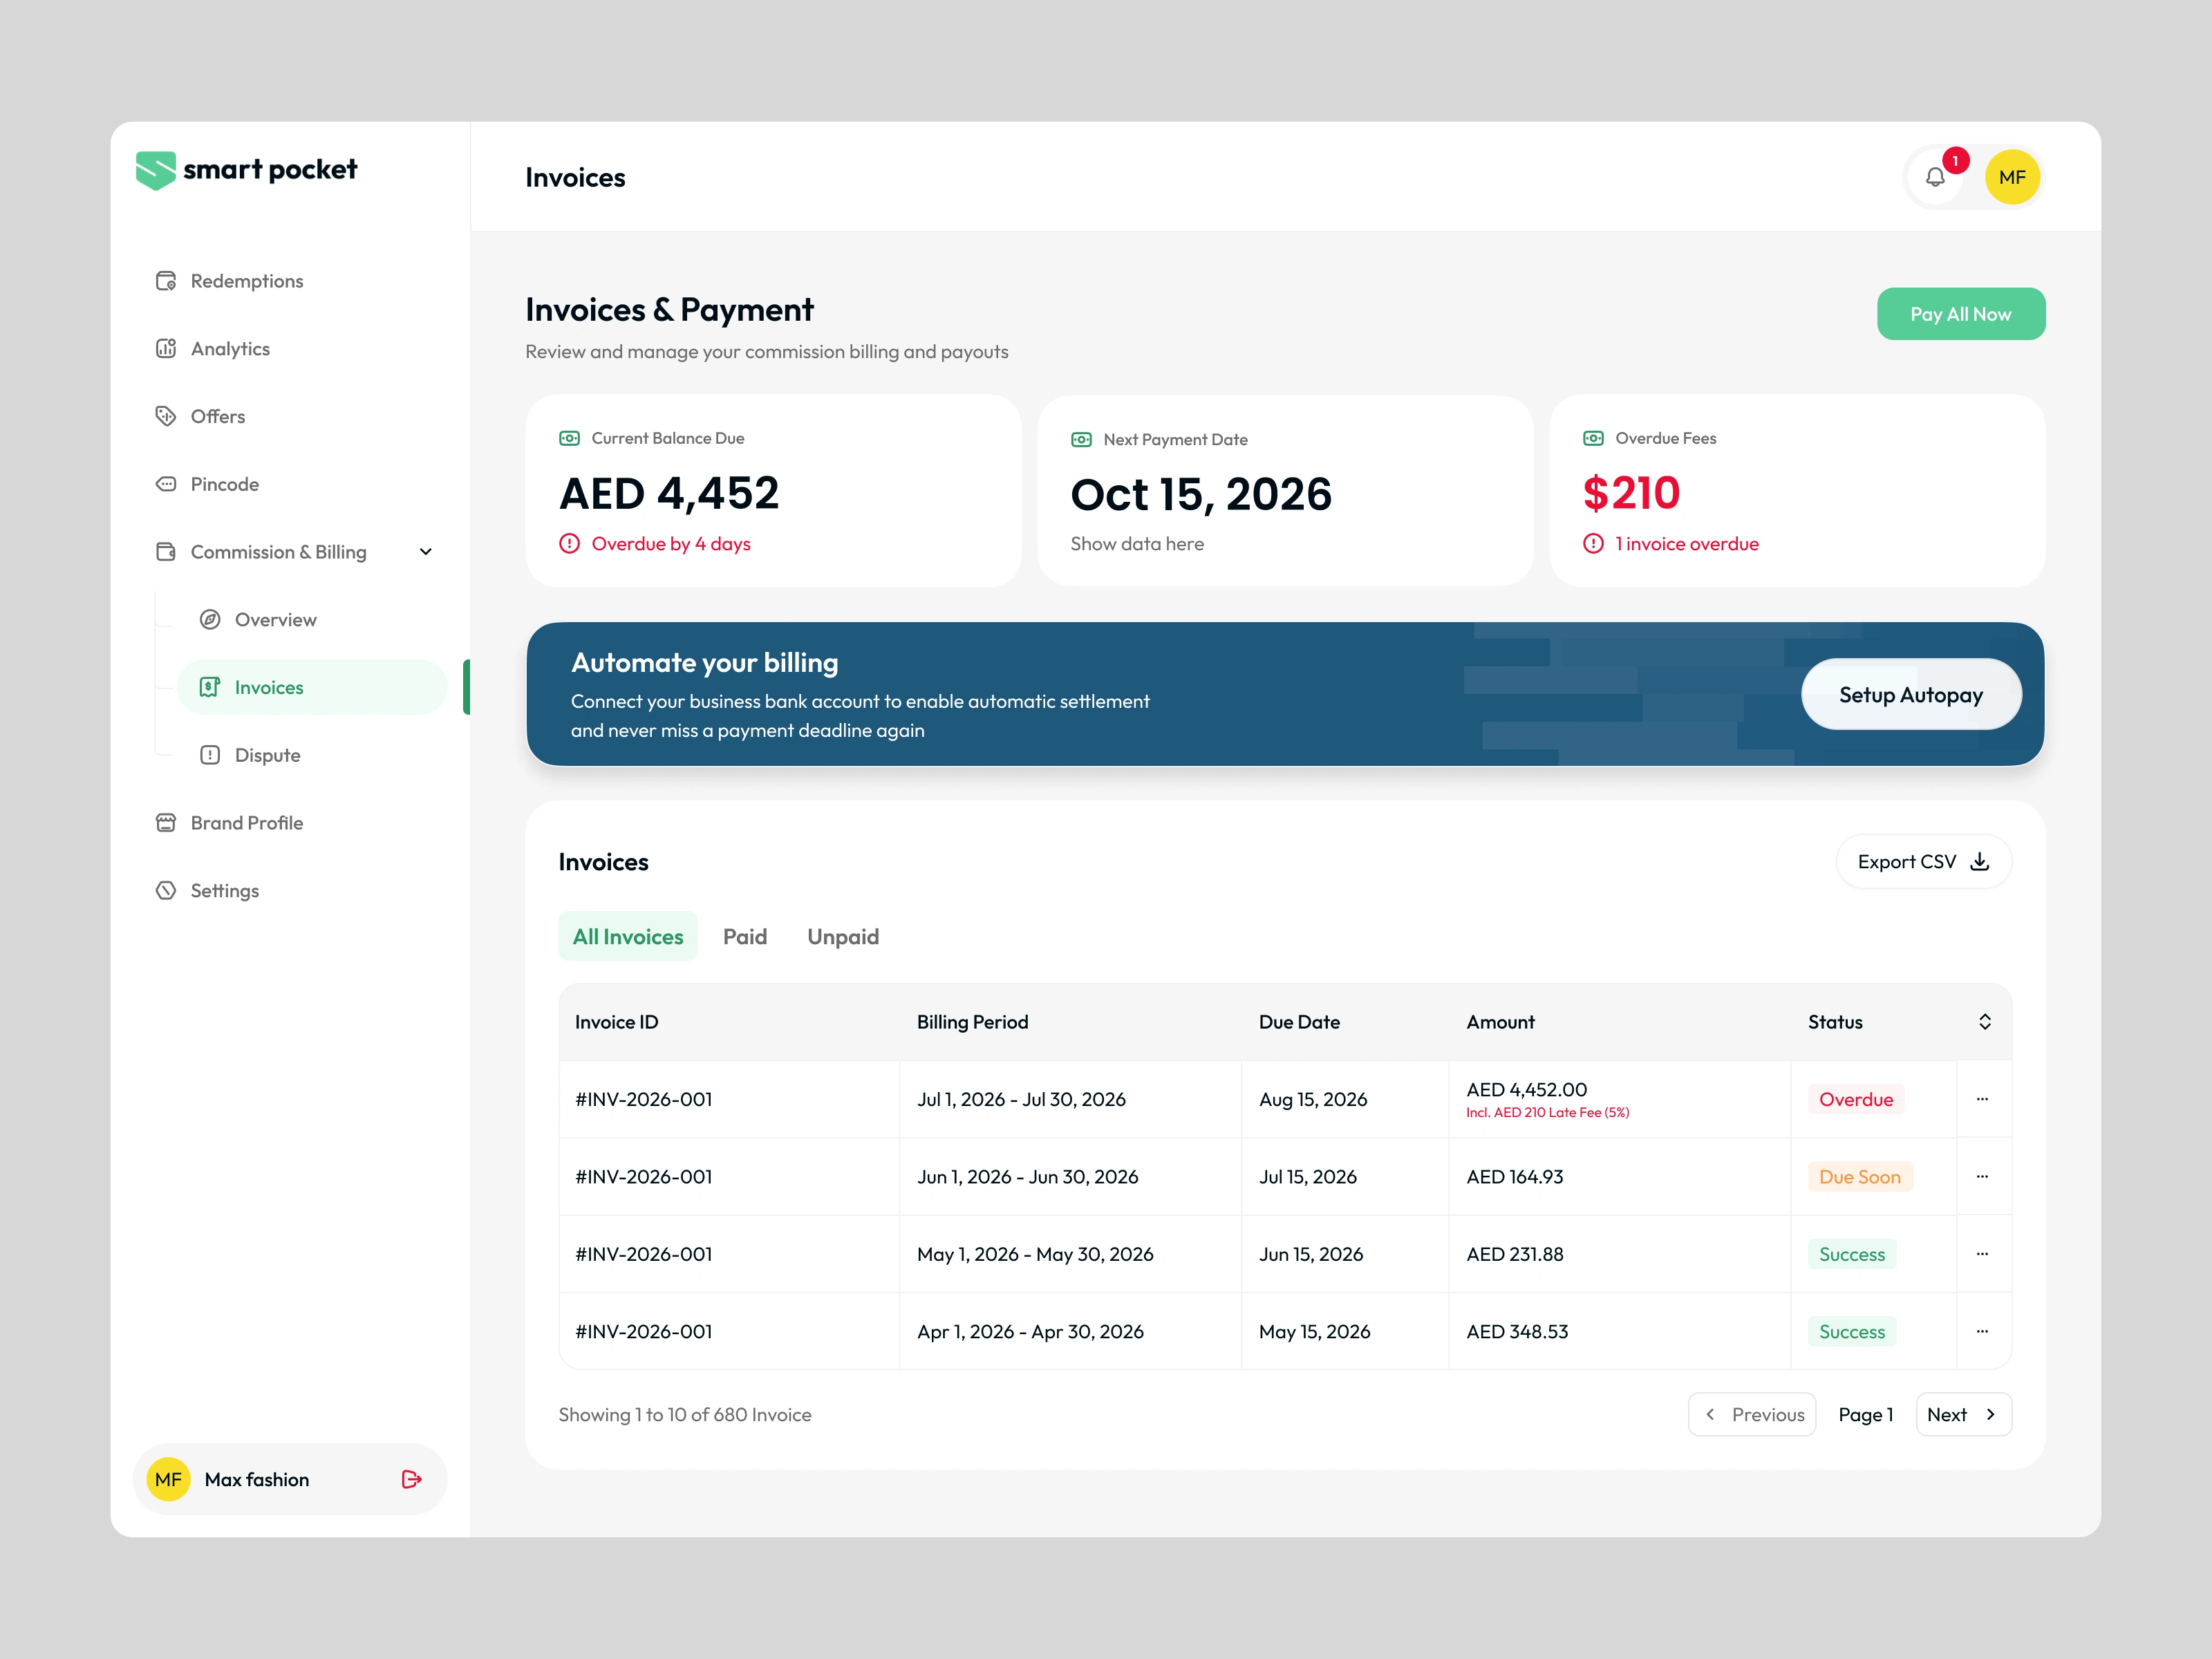2212x1659 pixels.
Task: Click warning icon beside 1 invoice overdue
Action: coord(1593,544)
